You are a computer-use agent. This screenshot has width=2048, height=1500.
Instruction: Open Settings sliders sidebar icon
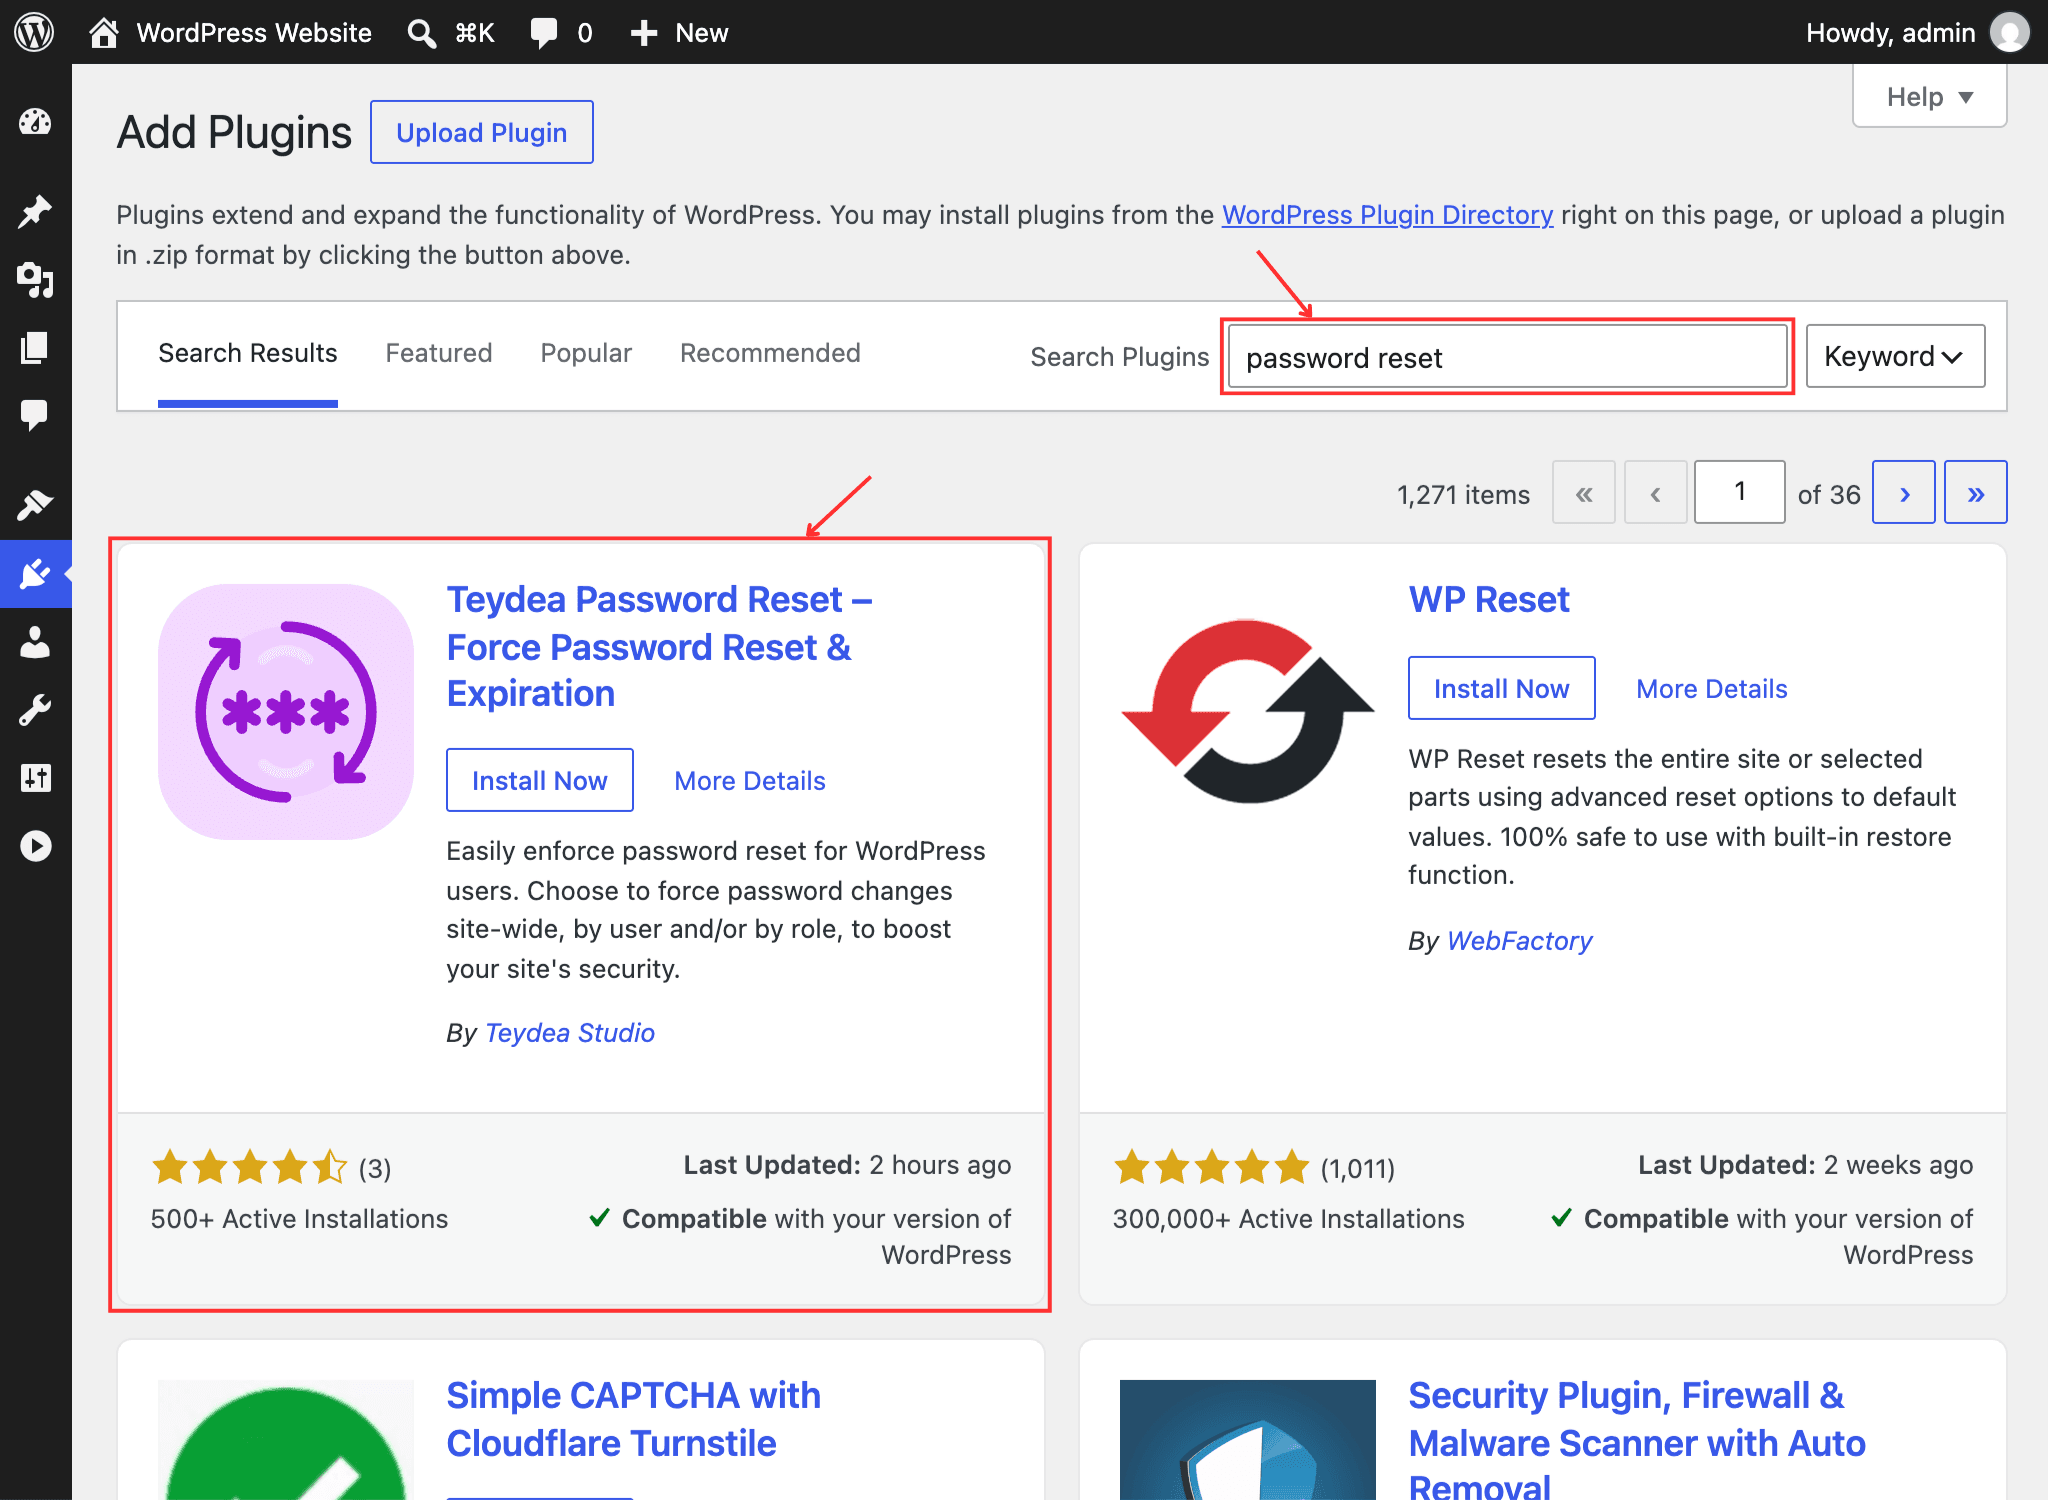[35, 778]
